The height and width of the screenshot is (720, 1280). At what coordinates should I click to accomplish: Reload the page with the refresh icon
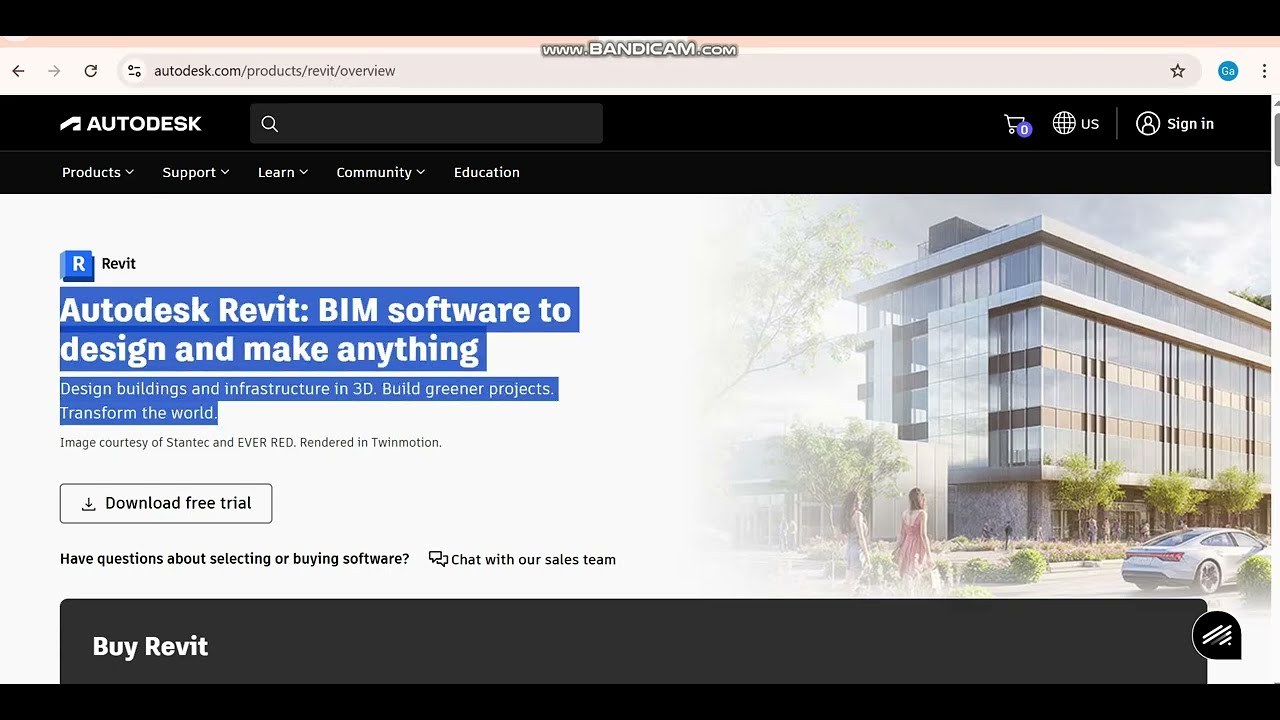91,71
